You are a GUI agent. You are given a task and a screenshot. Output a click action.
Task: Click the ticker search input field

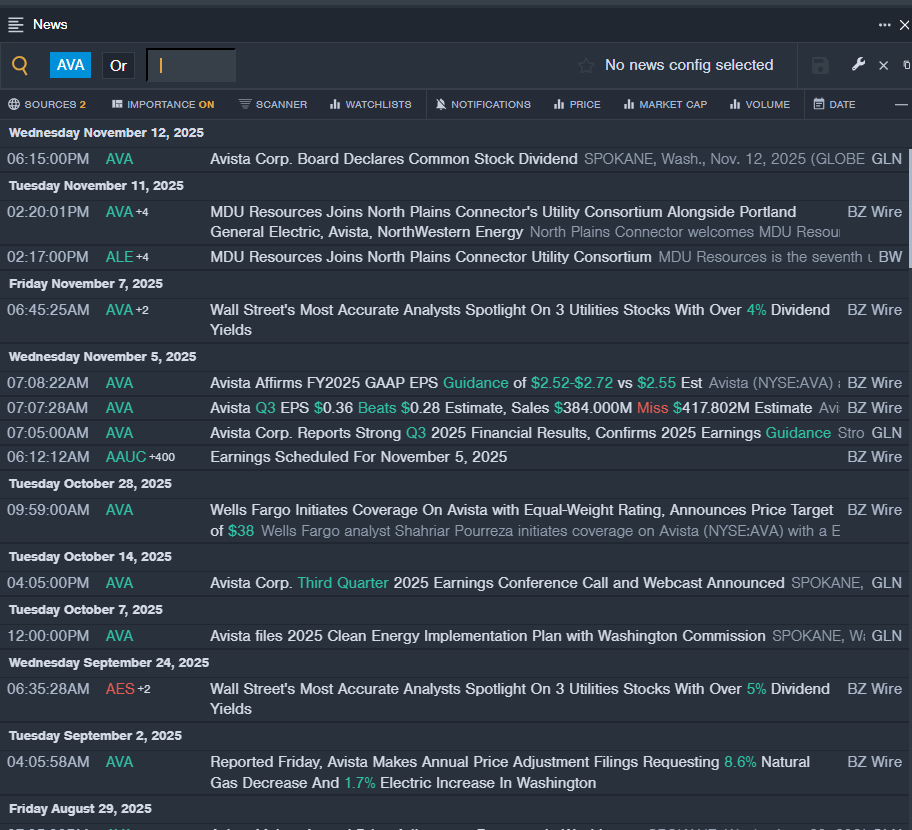click(x=191, y=66)
